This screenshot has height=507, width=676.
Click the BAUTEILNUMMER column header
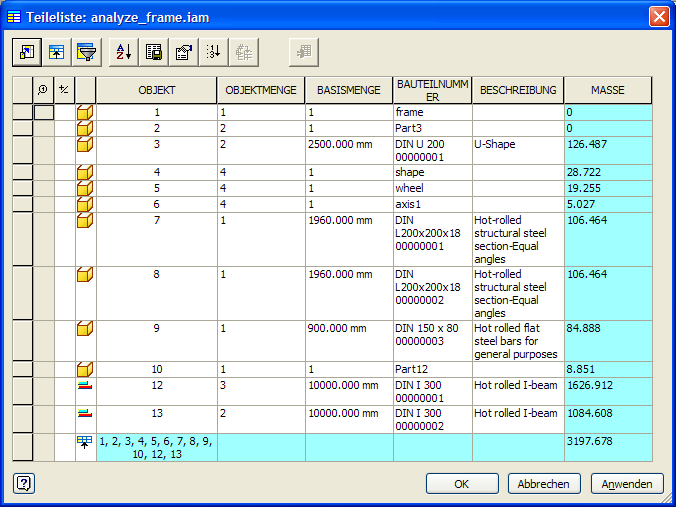click(x=432, y=90)
